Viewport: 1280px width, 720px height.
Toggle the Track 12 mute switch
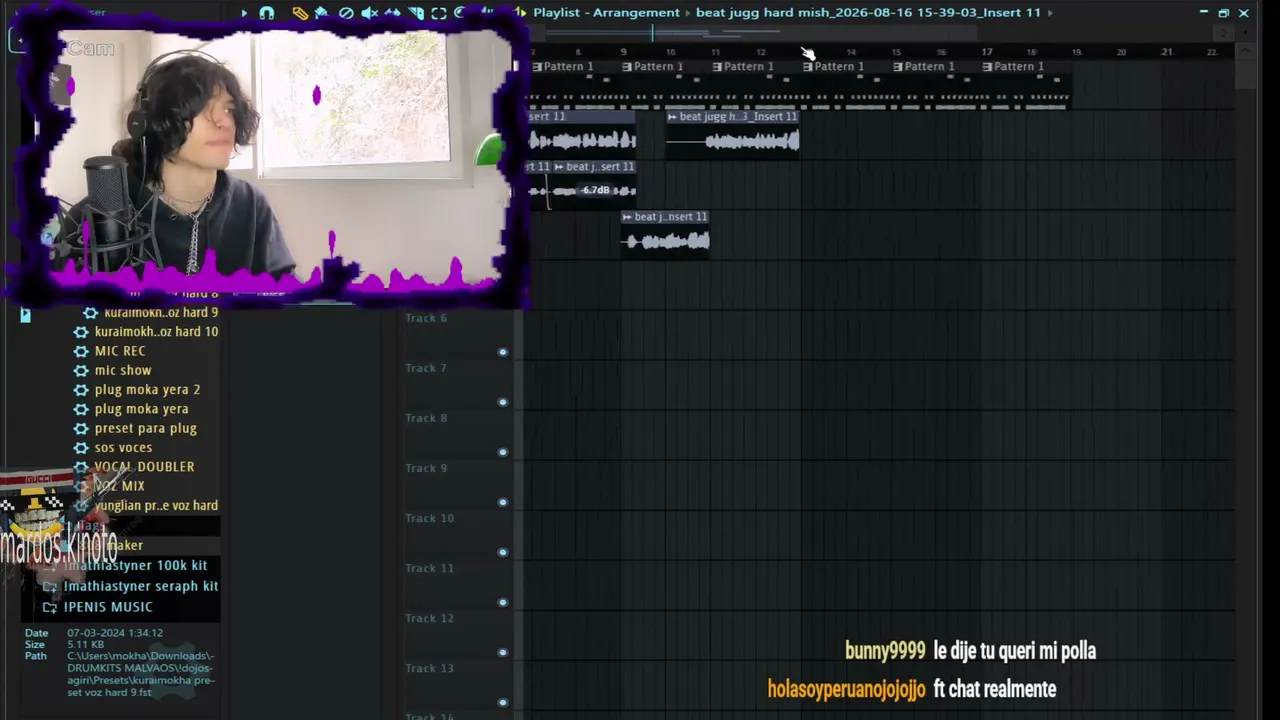(503, 652)
